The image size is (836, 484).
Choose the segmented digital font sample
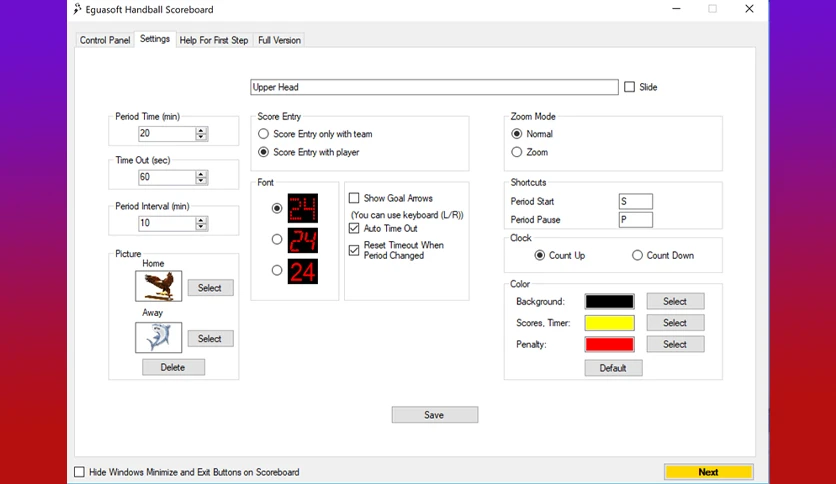303,240
